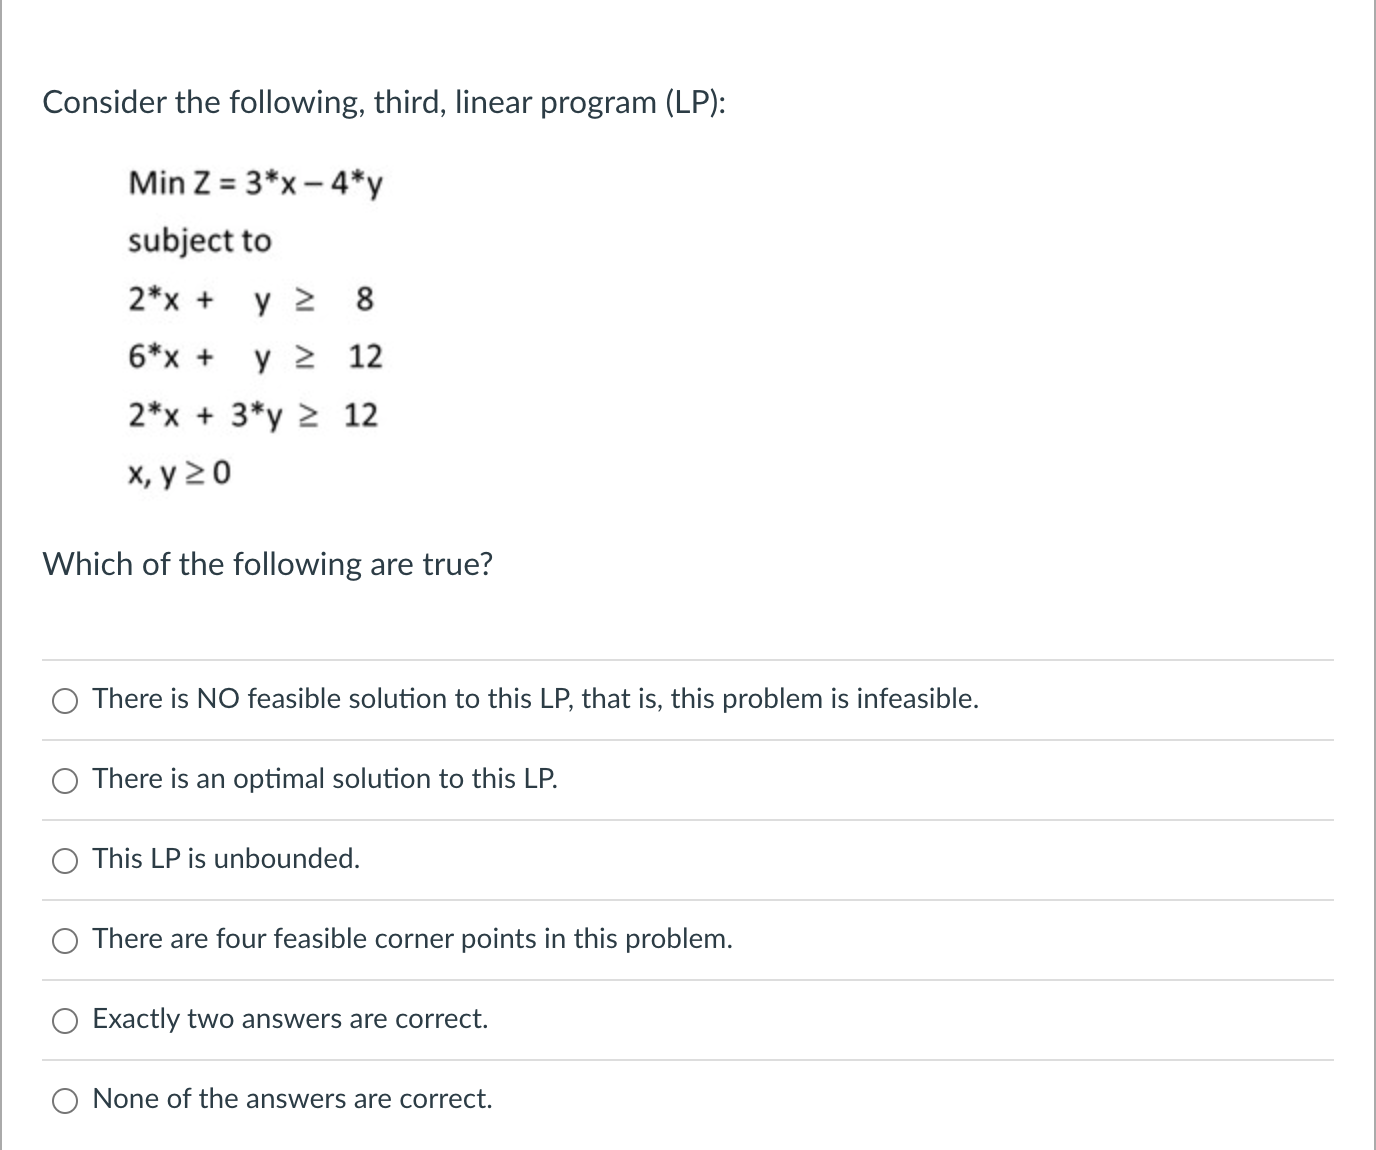Click the problem title mentioning third linear program

pos(384,102)
